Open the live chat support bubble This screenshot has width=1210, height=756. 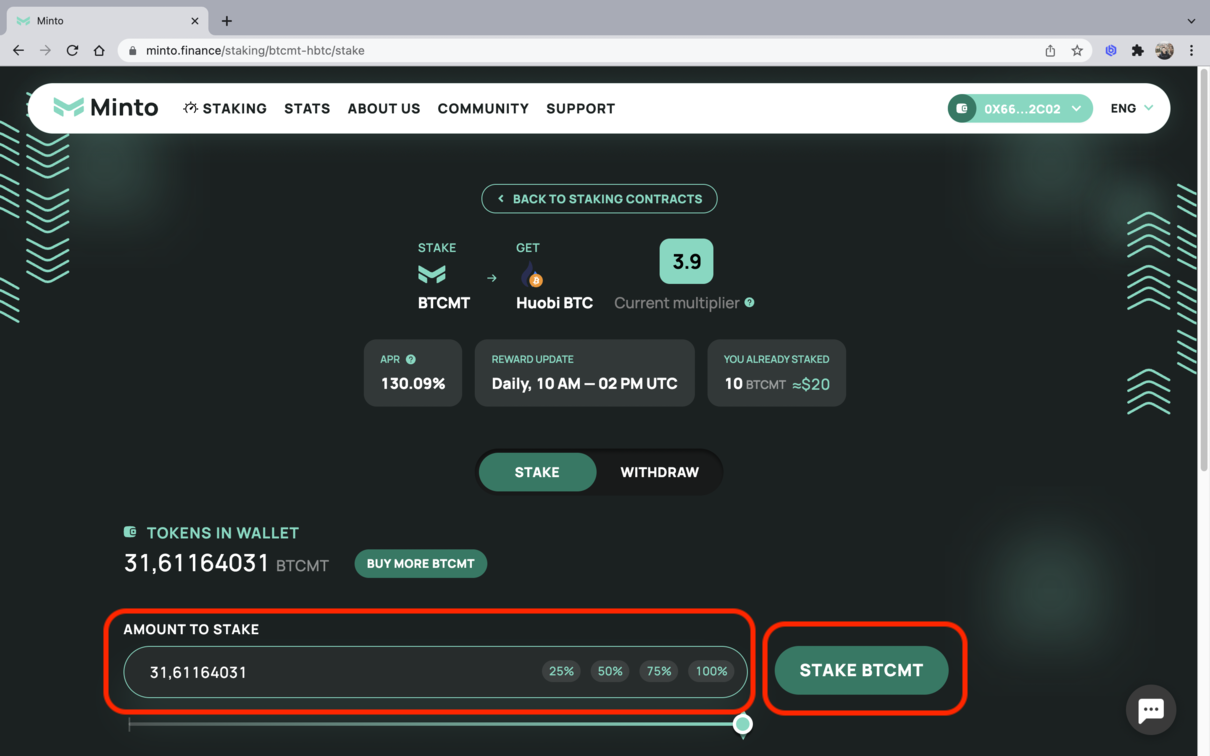click(x=1150, y=709)
